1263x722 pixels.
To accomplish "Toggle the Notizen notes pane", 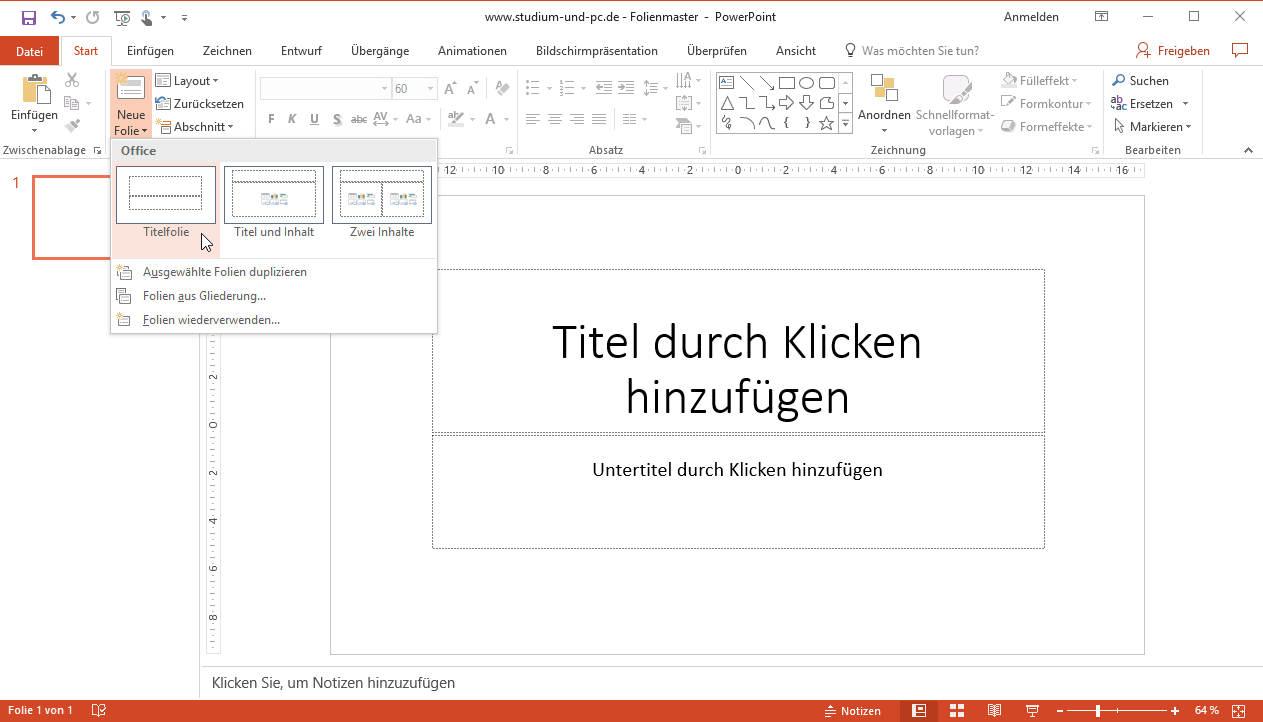I will (853, 711).
